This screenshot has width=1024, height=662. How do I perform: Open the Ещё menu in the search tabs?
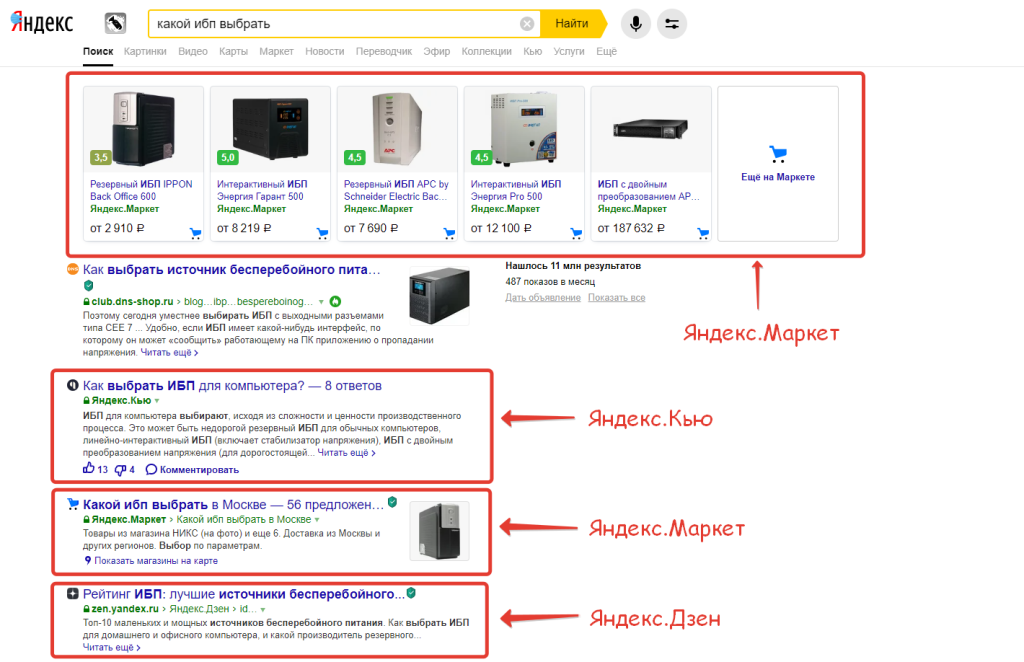click(606, 51)
